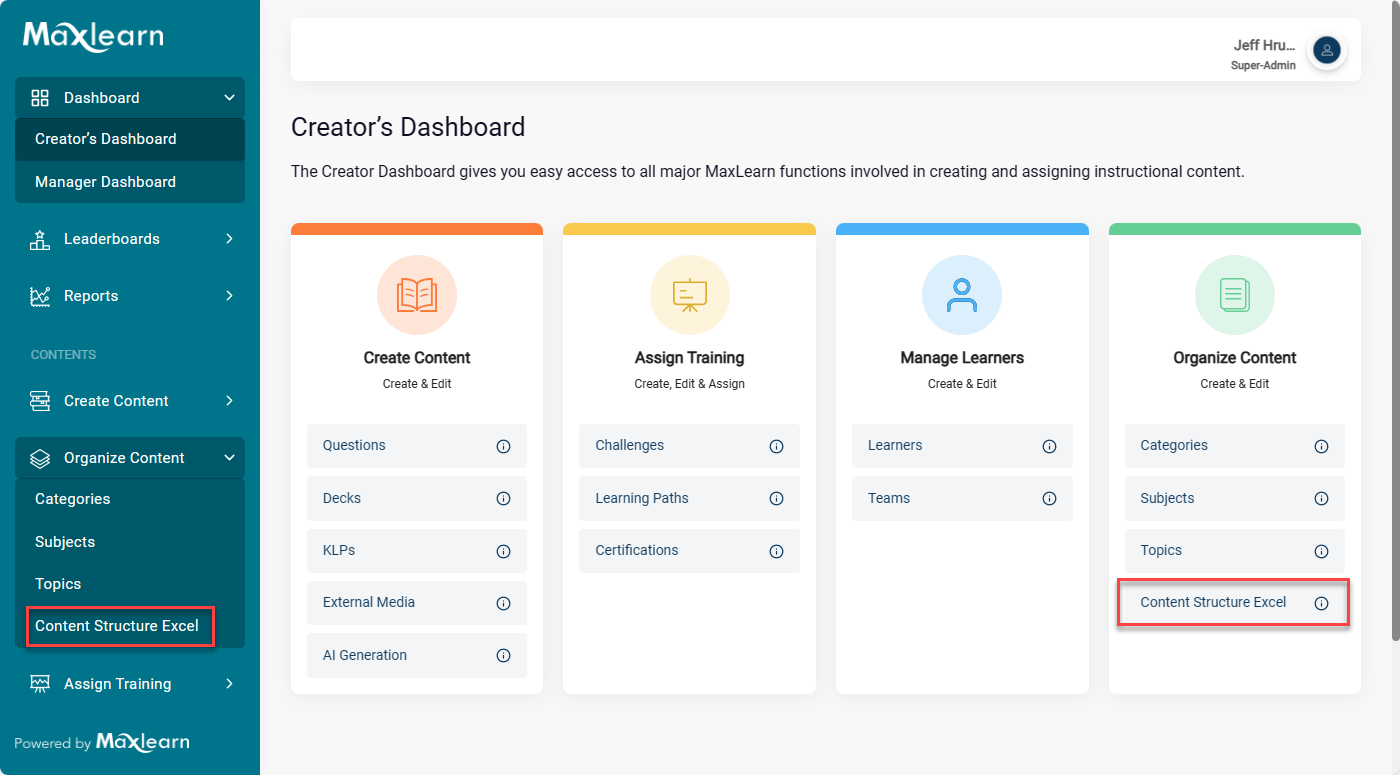Expand the Create Content sidebar chevron
1400x775 pixels.
pyautogui.click(x=229, y=401)
